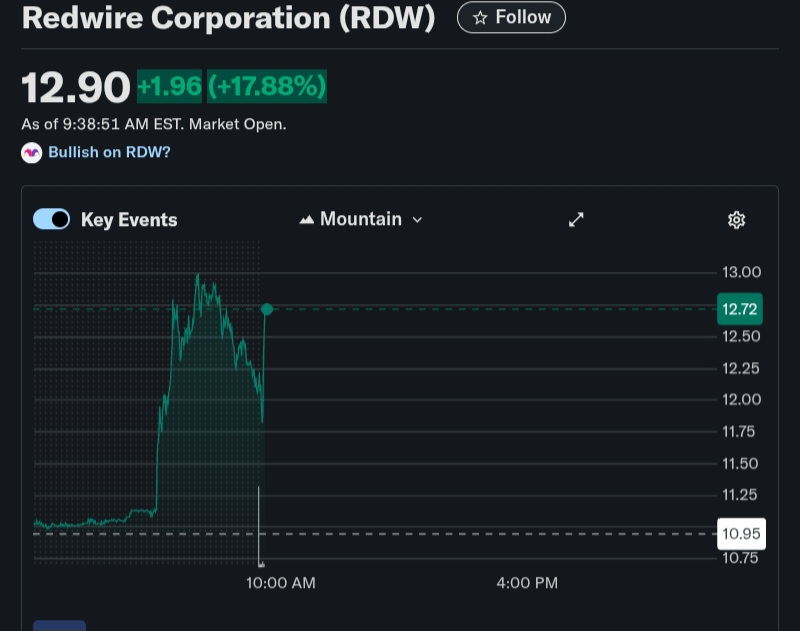Open the Mountain chart type dropdown
The width and height of the screenshot is (800, 631).
(x=361, y=219)
